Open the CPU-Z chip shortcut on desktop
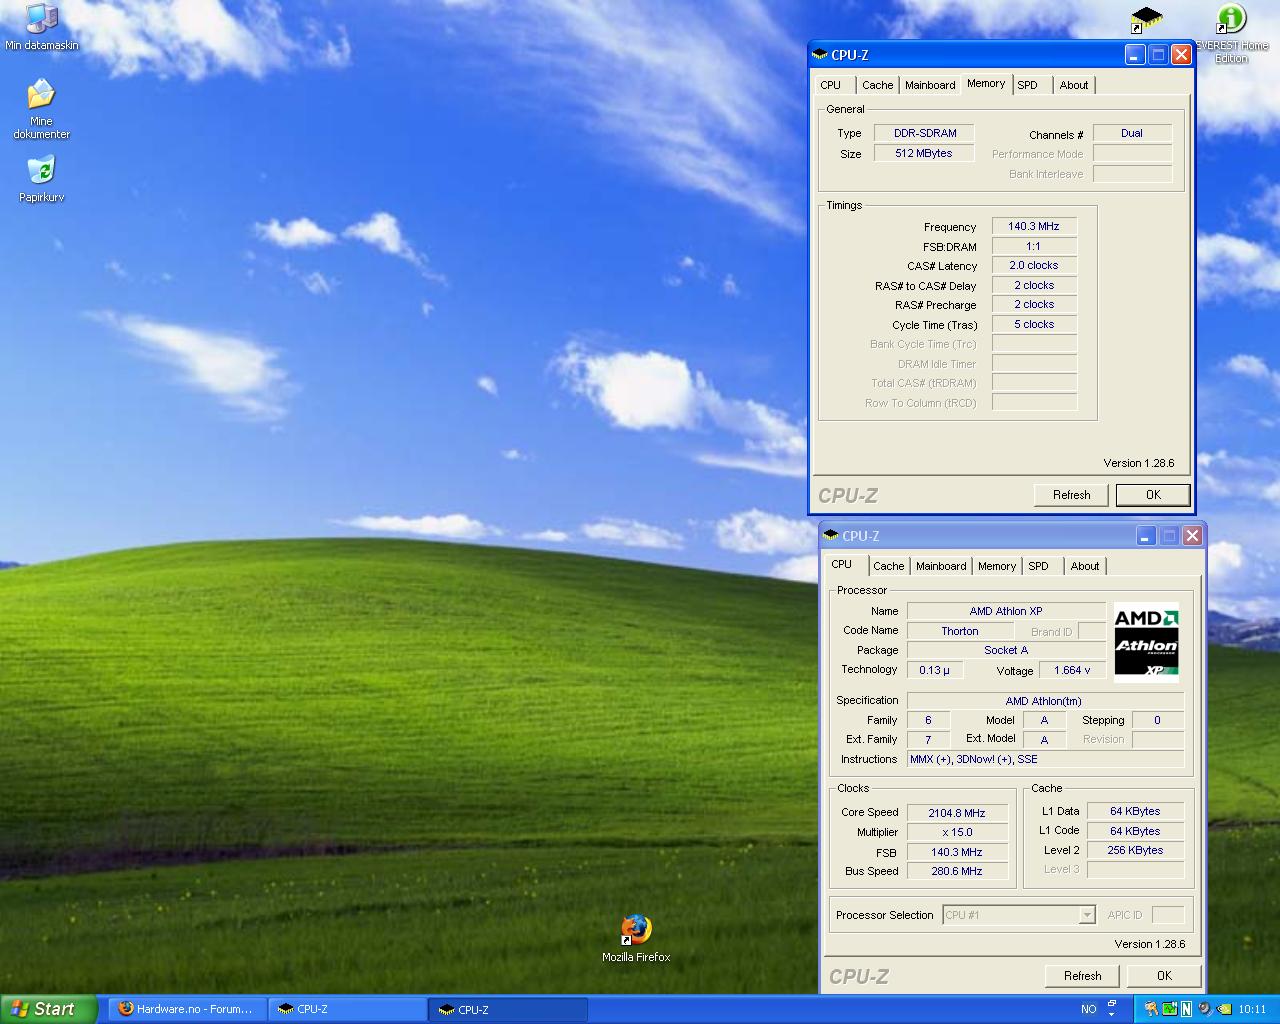 (x=1146, y=20)
